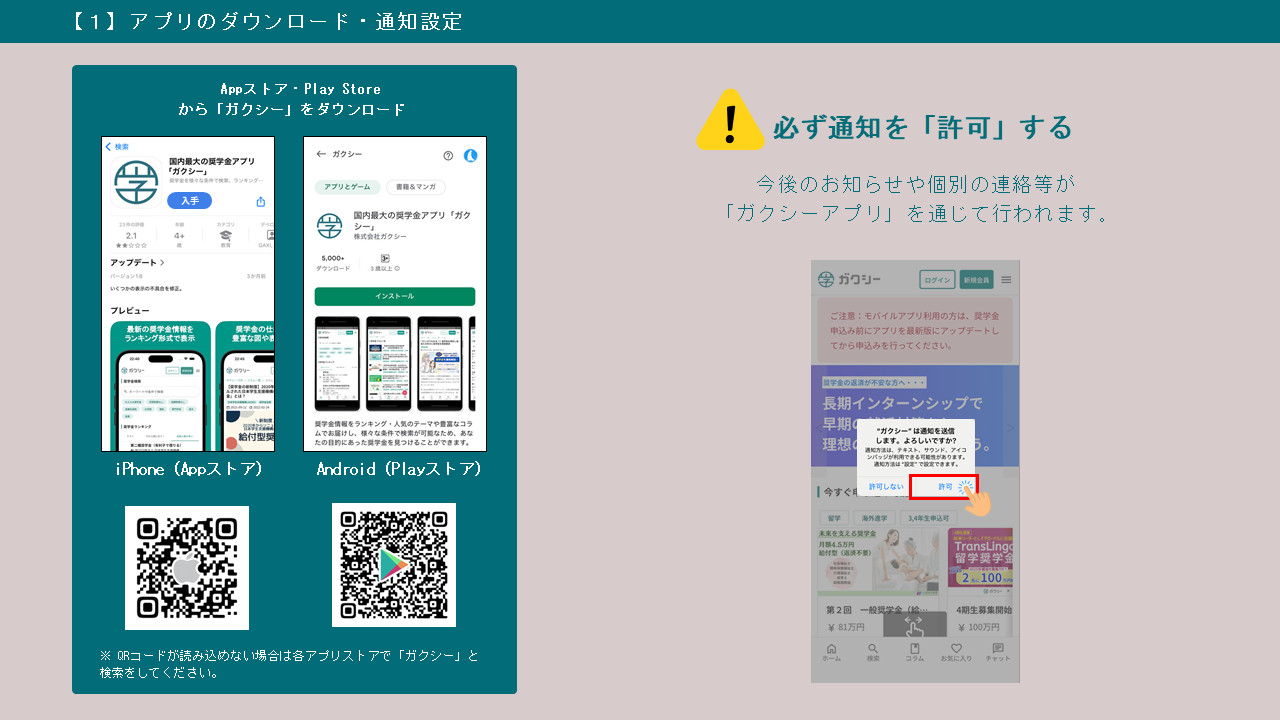Tap 許可しない in notification dialog
Screen dimensions: 1280x720
pyautogui.click(x=886, y=487)
